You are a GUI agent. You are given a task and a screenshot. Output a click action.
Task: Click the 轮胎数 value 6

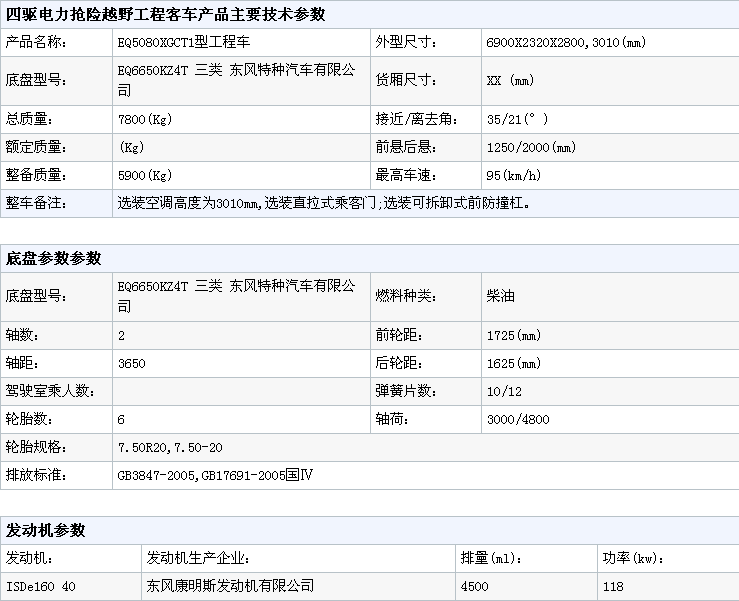(121, 420)
